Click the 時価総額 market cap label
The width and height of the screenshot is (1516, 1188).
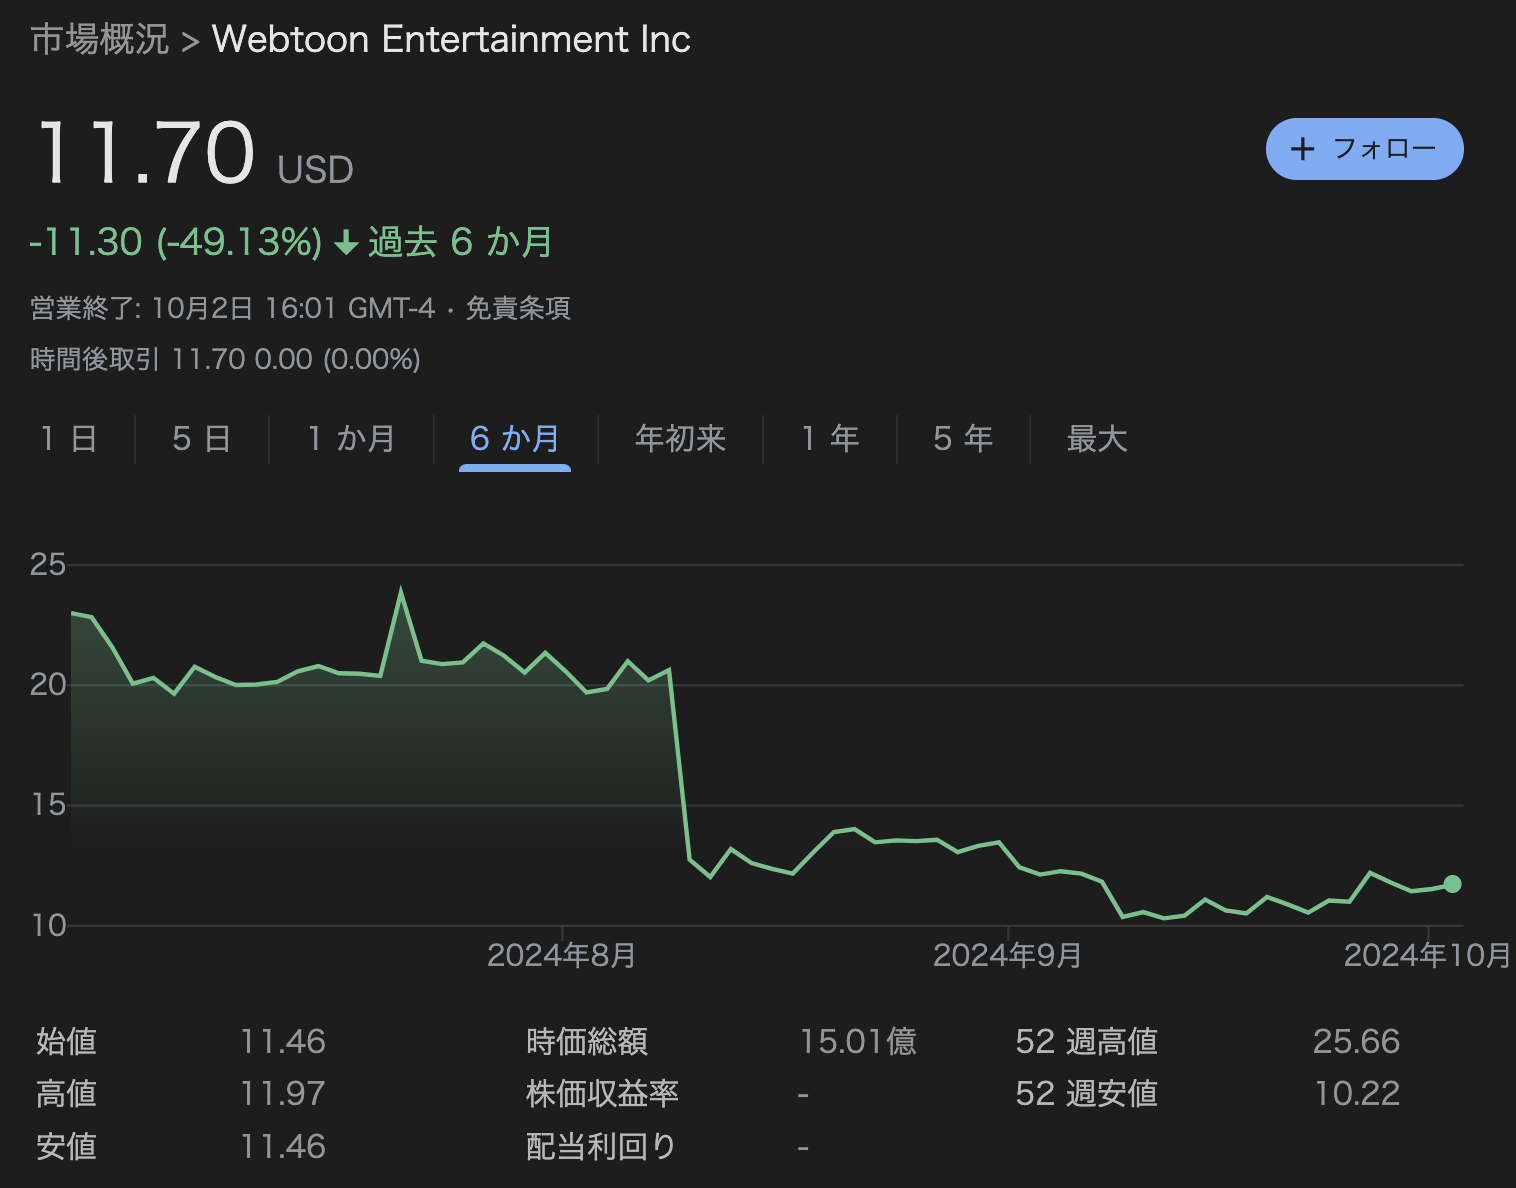587,1042
